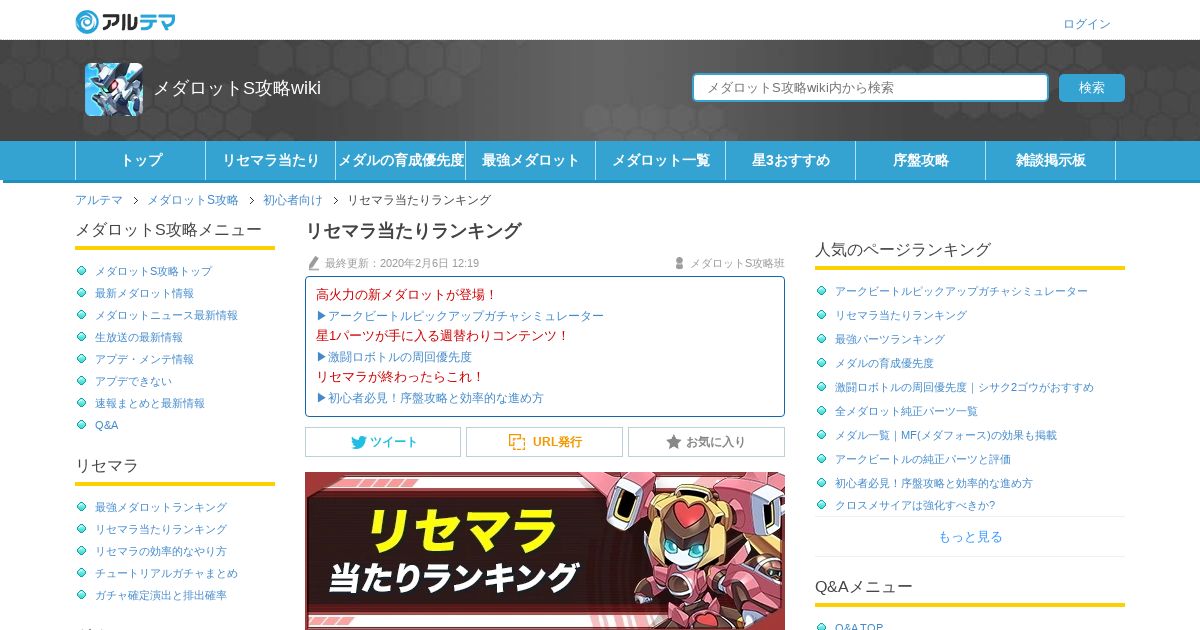1200x630 pixels.
Task: Open the 雑談掲示板 nav tab
Action: (1051, 160)
